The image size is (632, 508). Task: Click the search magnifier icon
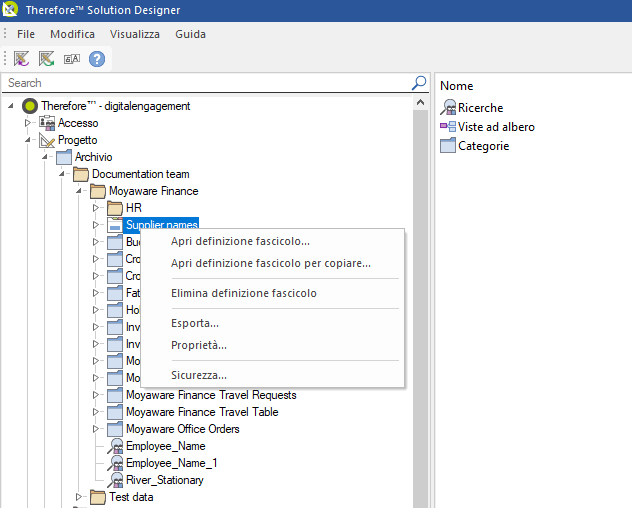[419, 83]
